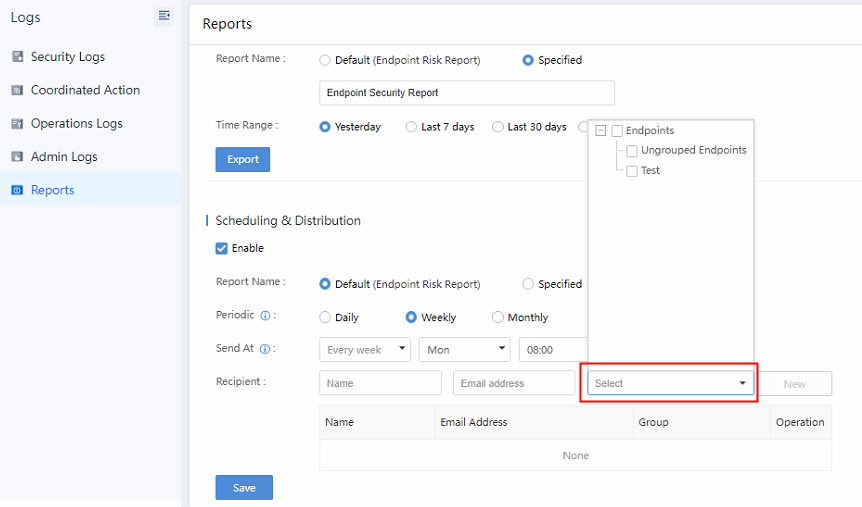Open the group Select dropdown

670,383
